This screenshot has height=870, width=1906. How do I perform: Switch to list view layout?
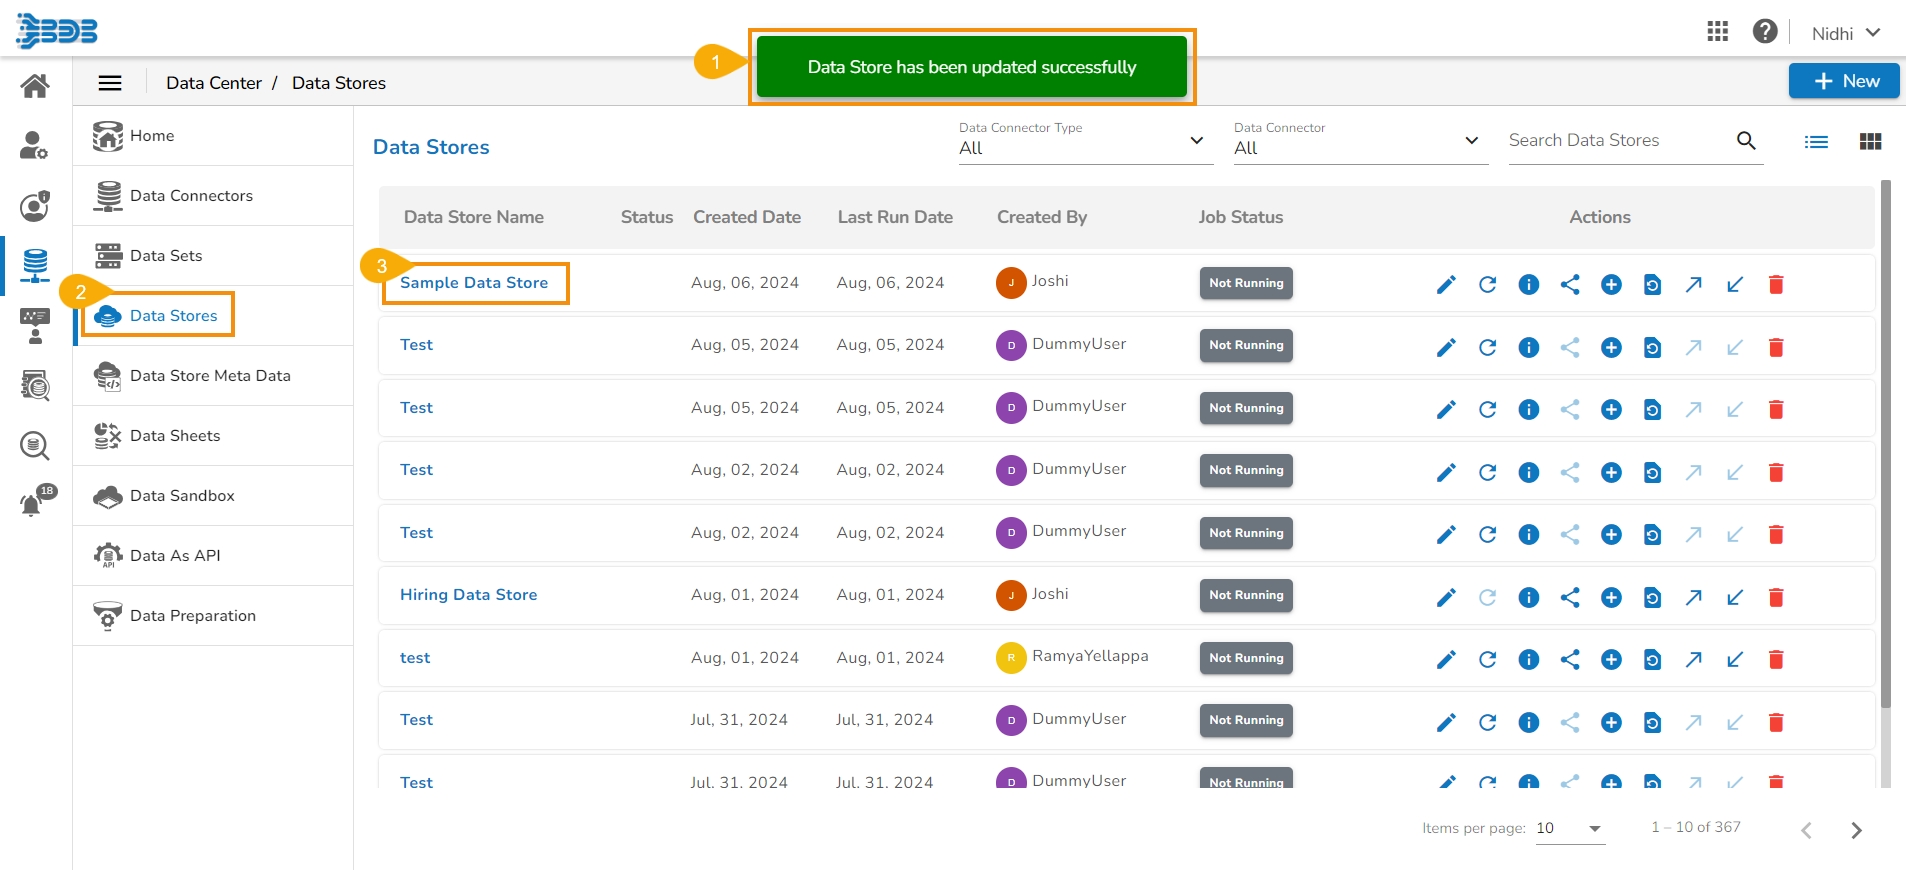point(1816,142)
